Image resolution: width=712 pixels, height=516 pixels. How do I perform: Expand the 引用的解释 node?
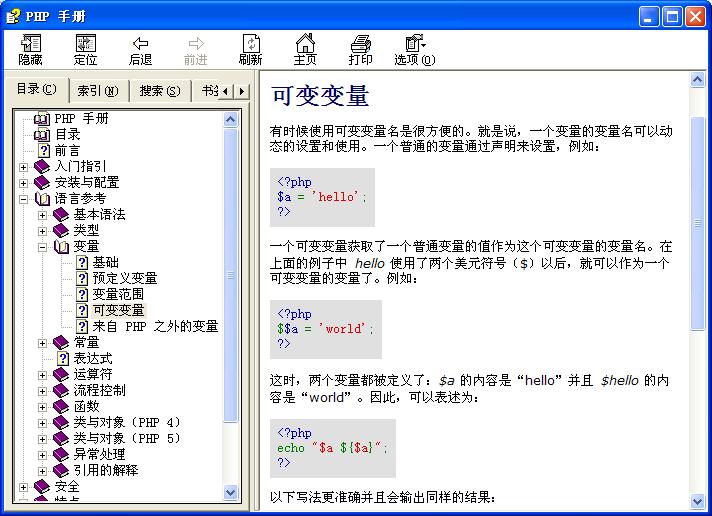tap(42, 471)
